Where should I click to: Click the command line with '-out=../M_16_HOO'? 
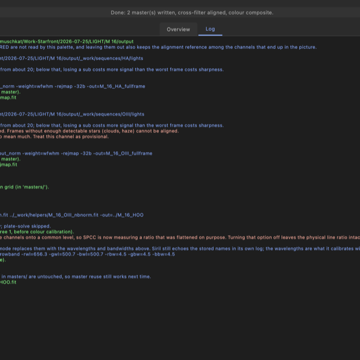pyautogui.click(x=72, y=215)
